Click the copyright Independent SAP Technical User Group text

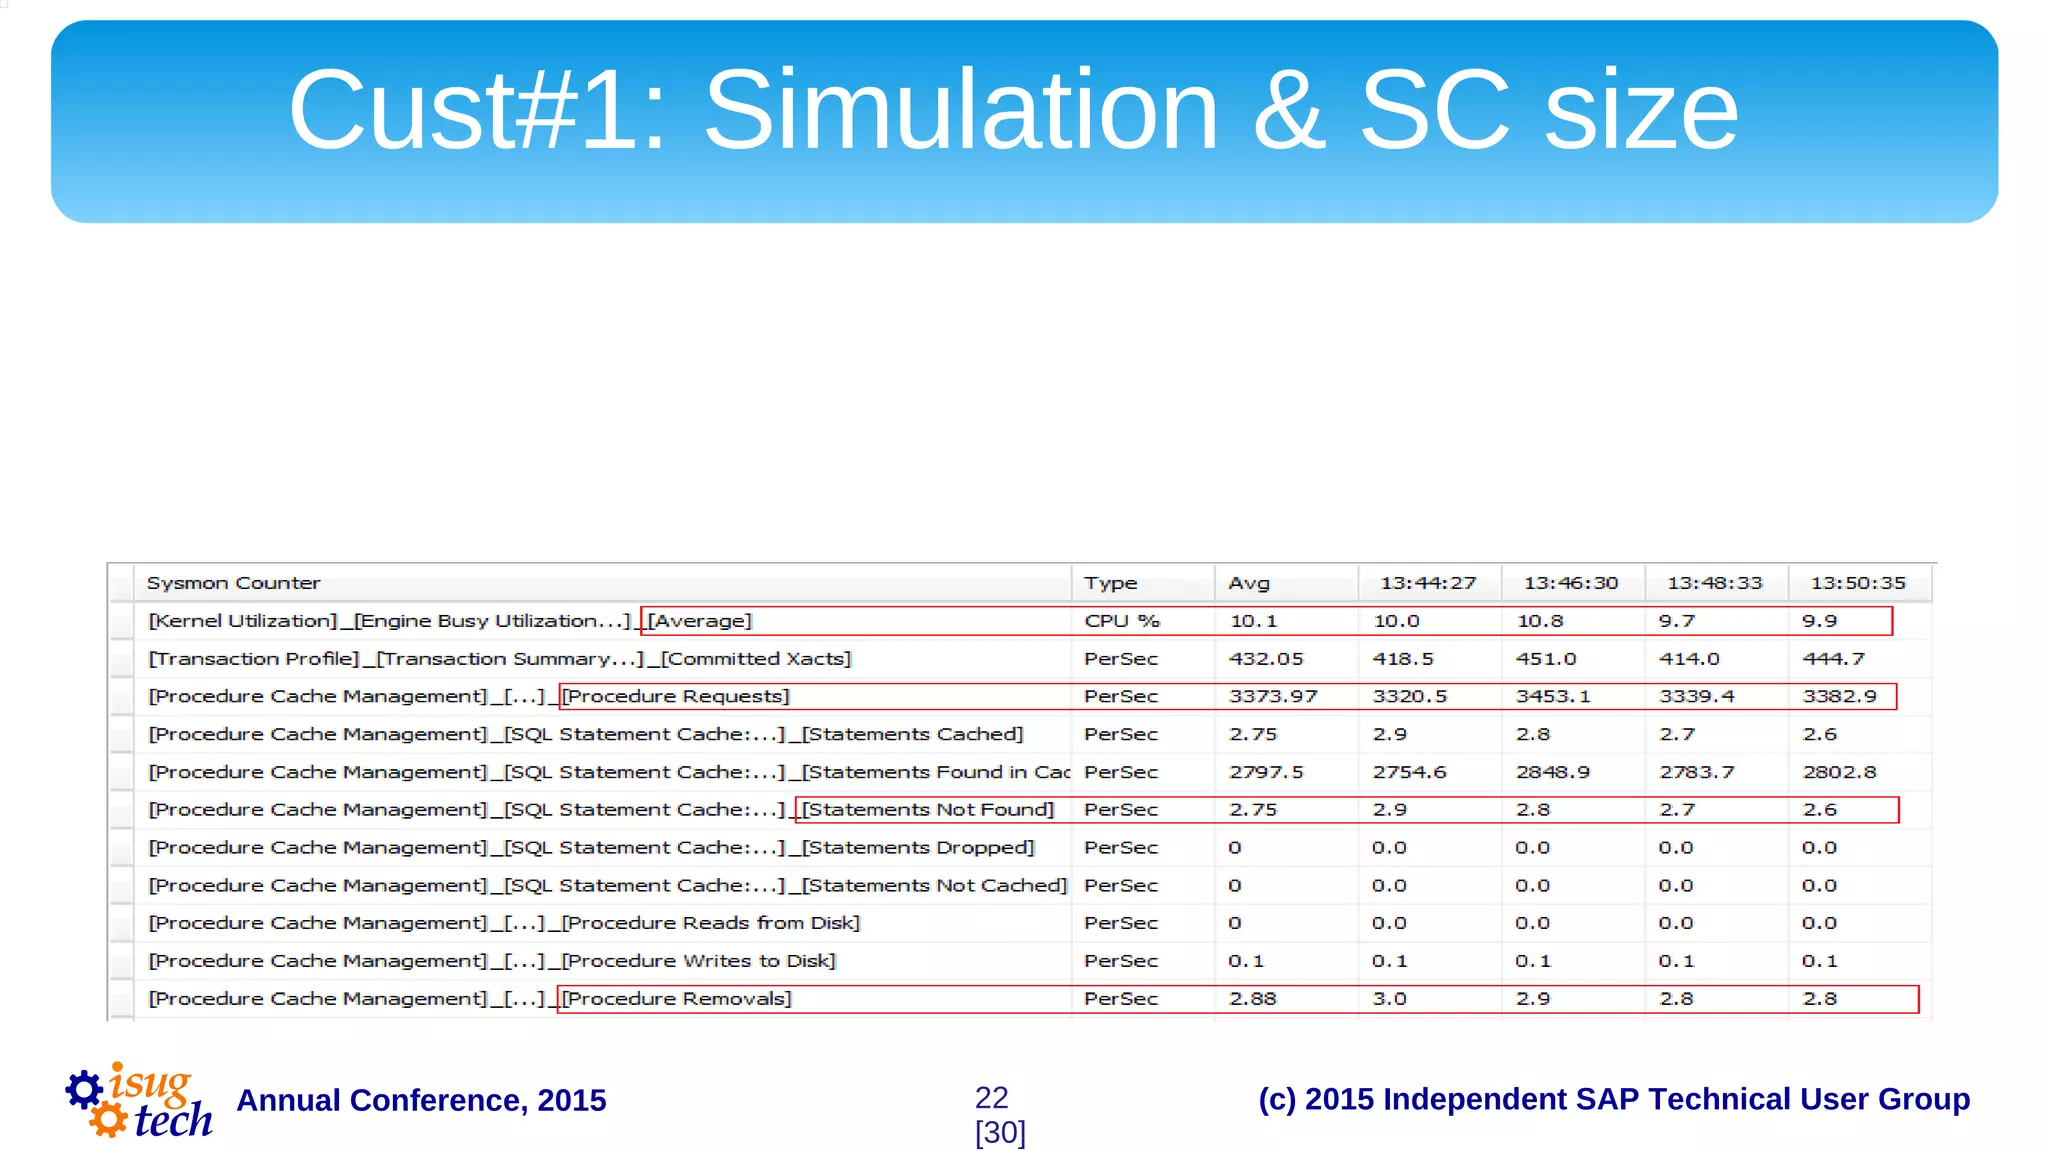pyautogui.click(x=1614, y=1099)
